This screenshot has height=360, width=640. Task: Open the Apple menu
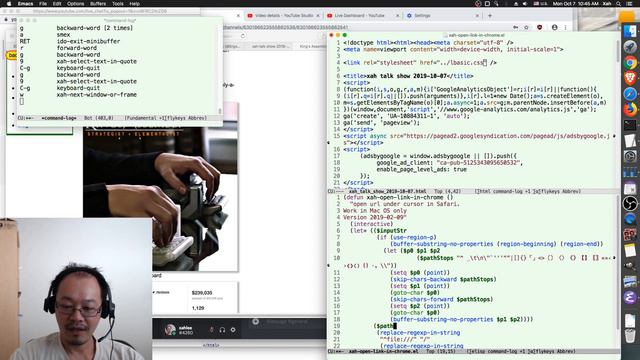tap(9, 4)
